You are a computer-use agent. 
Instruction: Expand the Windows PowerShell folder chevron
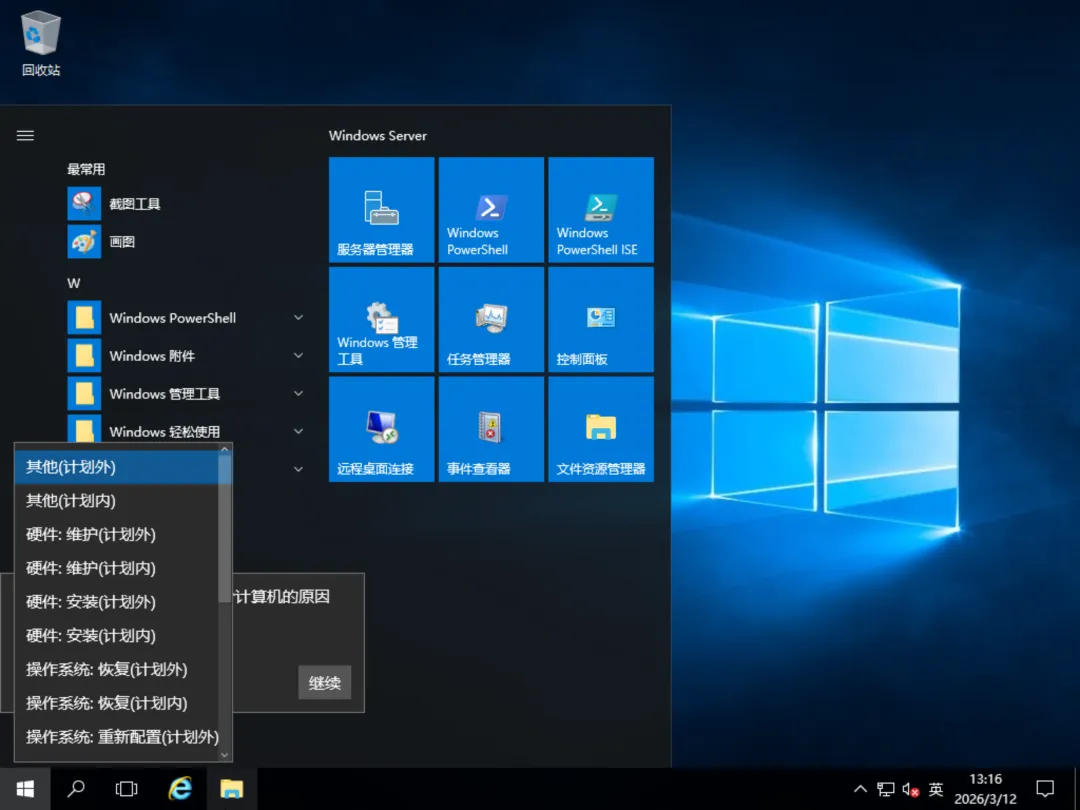pyautogui.click(x=298, y=318)
